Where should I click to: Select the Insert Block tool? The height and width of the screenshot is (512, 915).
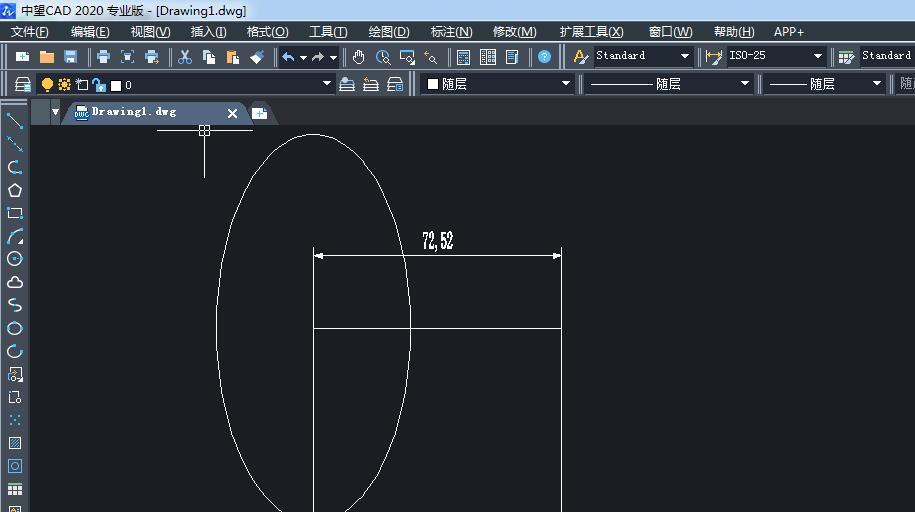[x=15, y=374]
